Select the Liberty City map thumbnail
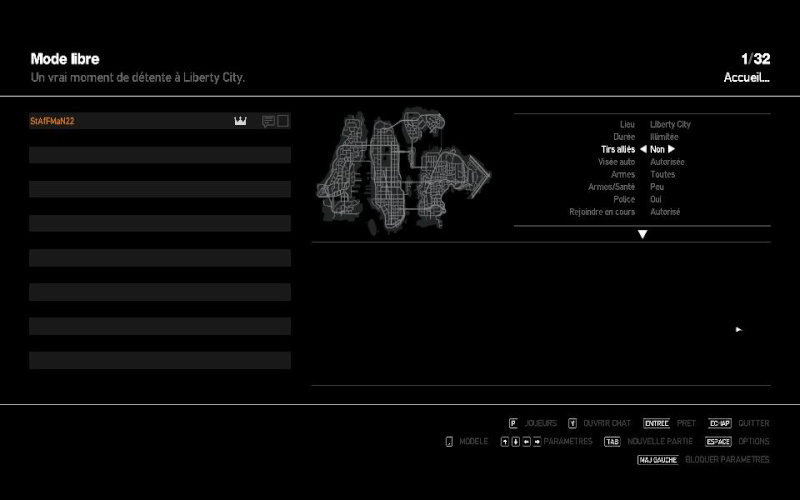The image size is (800, 500). pos(403,171)
